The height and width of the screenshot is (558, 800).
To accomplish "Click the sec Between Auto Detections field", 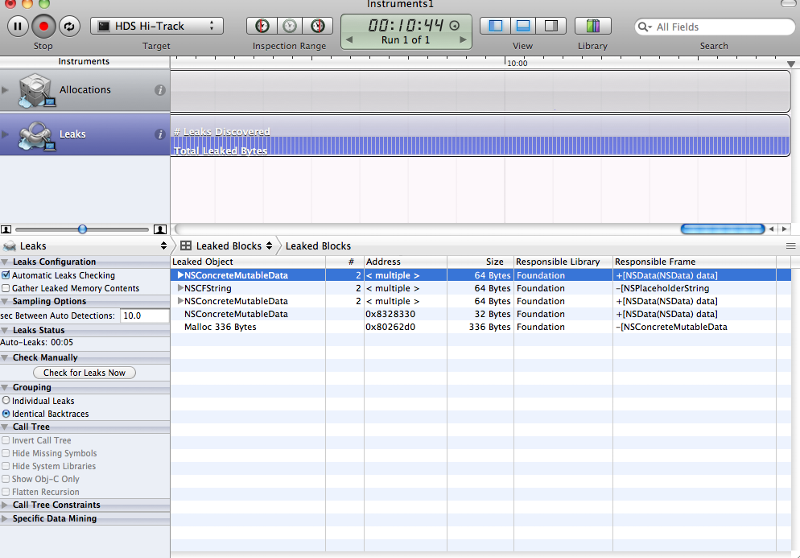I will click(x=145, y=316).
